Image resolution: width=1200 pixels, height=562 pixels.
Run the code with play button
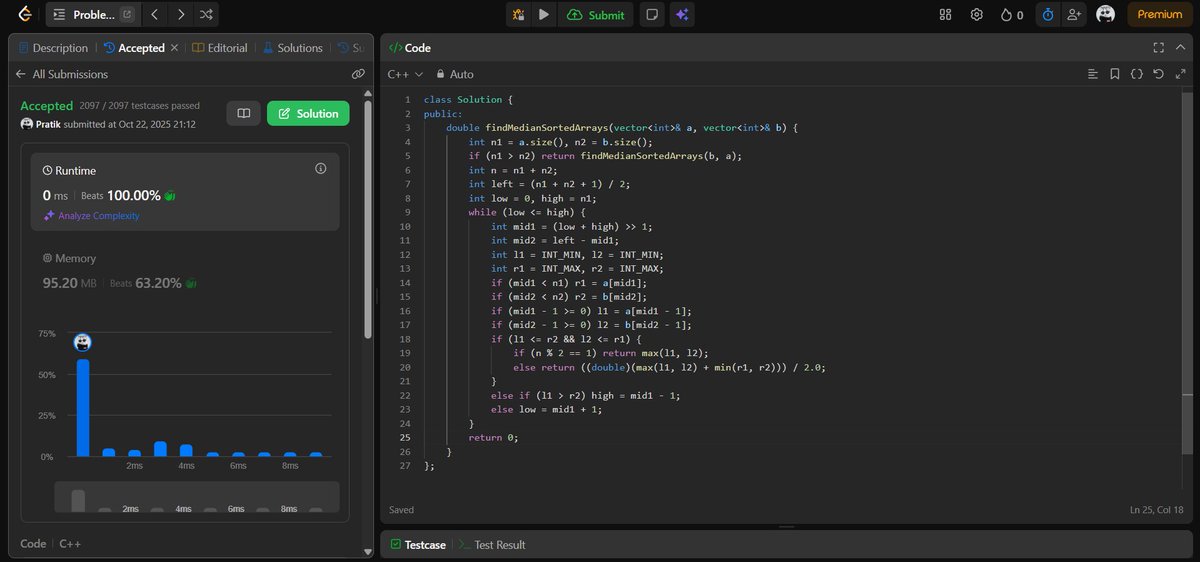543,14
